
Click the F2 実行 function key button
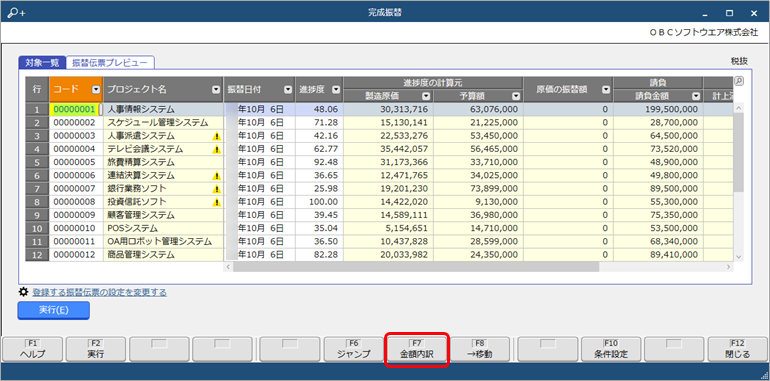pyautogui.click(x=96, y=349)
